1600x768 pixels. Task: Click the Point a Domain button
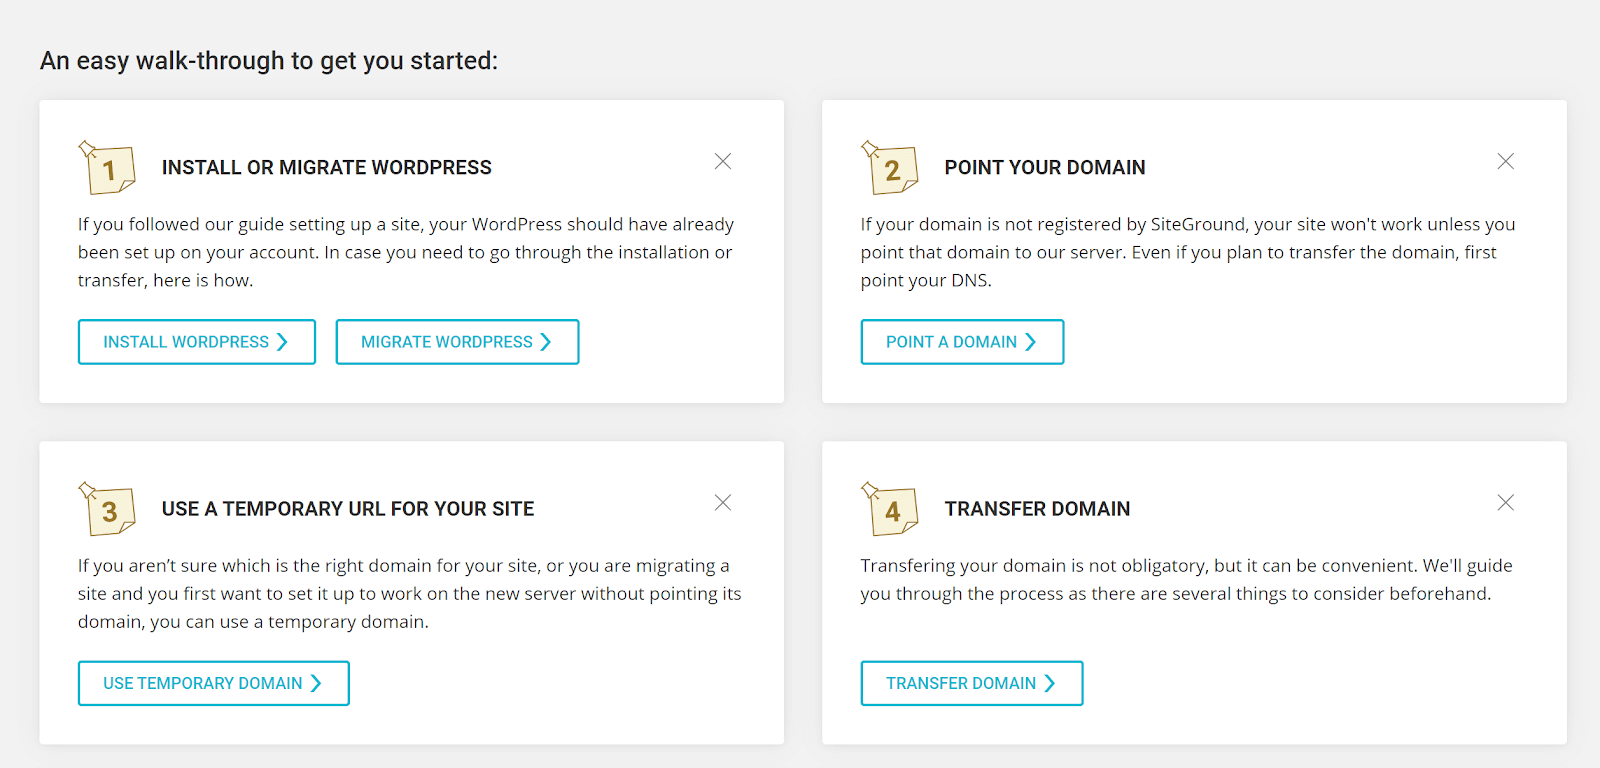click(962, 342)
